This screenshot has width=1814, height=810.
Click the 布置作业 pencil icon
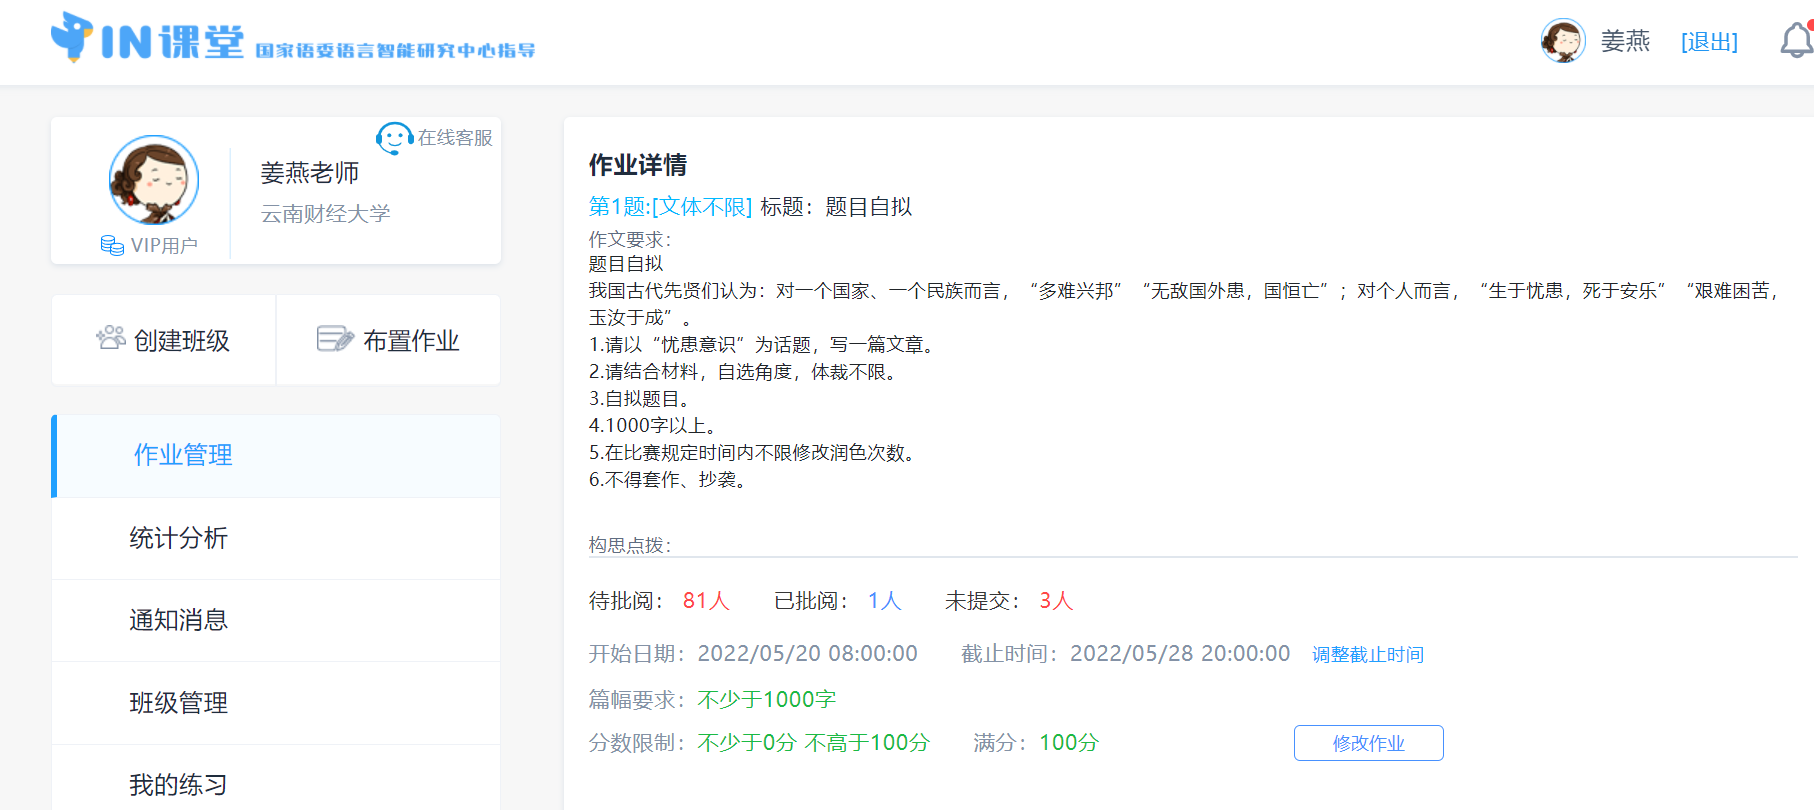(x=335, y=339)
